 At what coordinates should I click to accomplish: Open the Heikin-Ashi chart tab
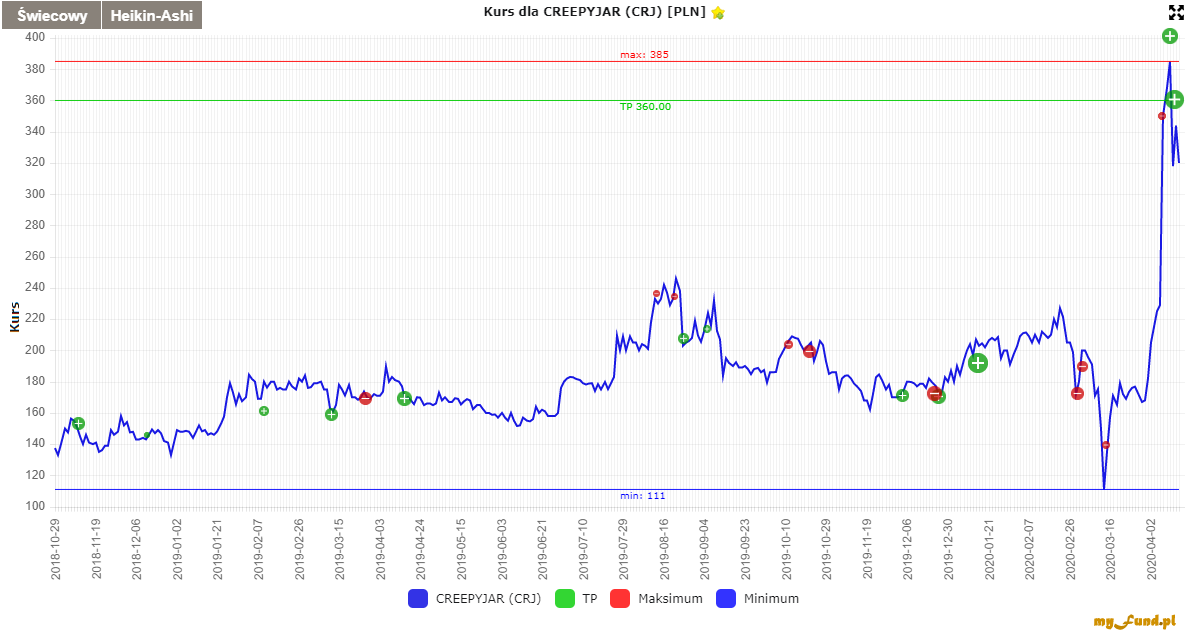pyautogui.click(x=152, y=15)
